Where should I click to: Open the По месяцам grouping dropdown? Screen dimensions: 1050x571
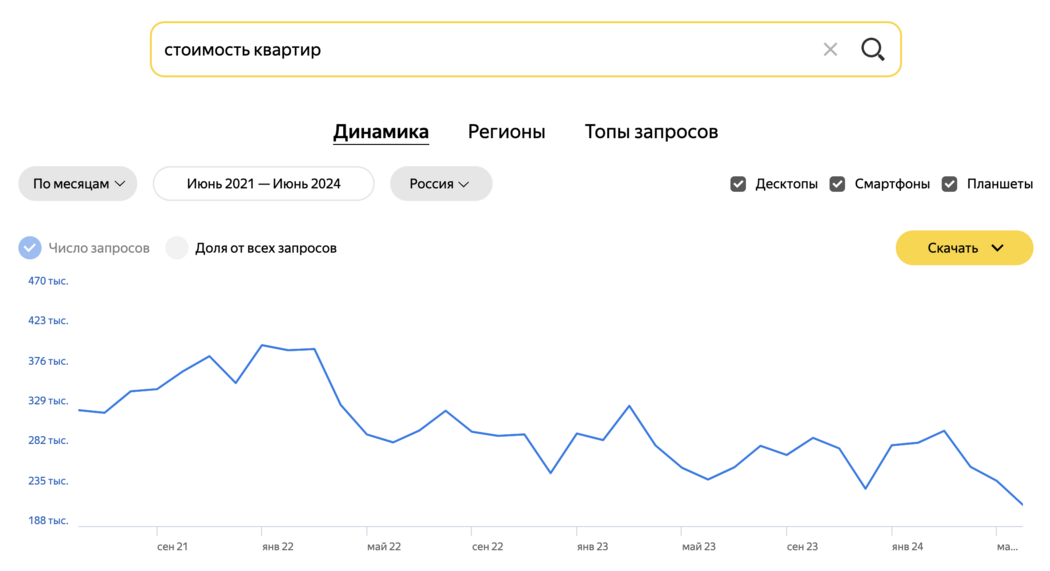click(x=78, y=183)
